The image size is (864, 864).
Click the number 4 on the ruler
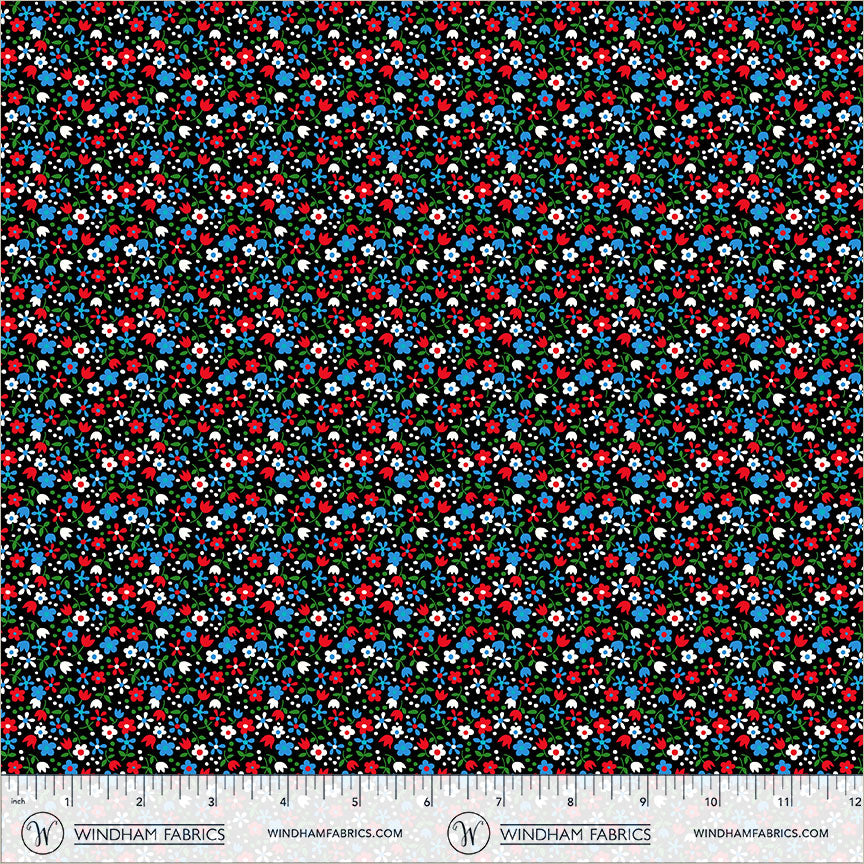pyautogui.click(x=284, y=802)
